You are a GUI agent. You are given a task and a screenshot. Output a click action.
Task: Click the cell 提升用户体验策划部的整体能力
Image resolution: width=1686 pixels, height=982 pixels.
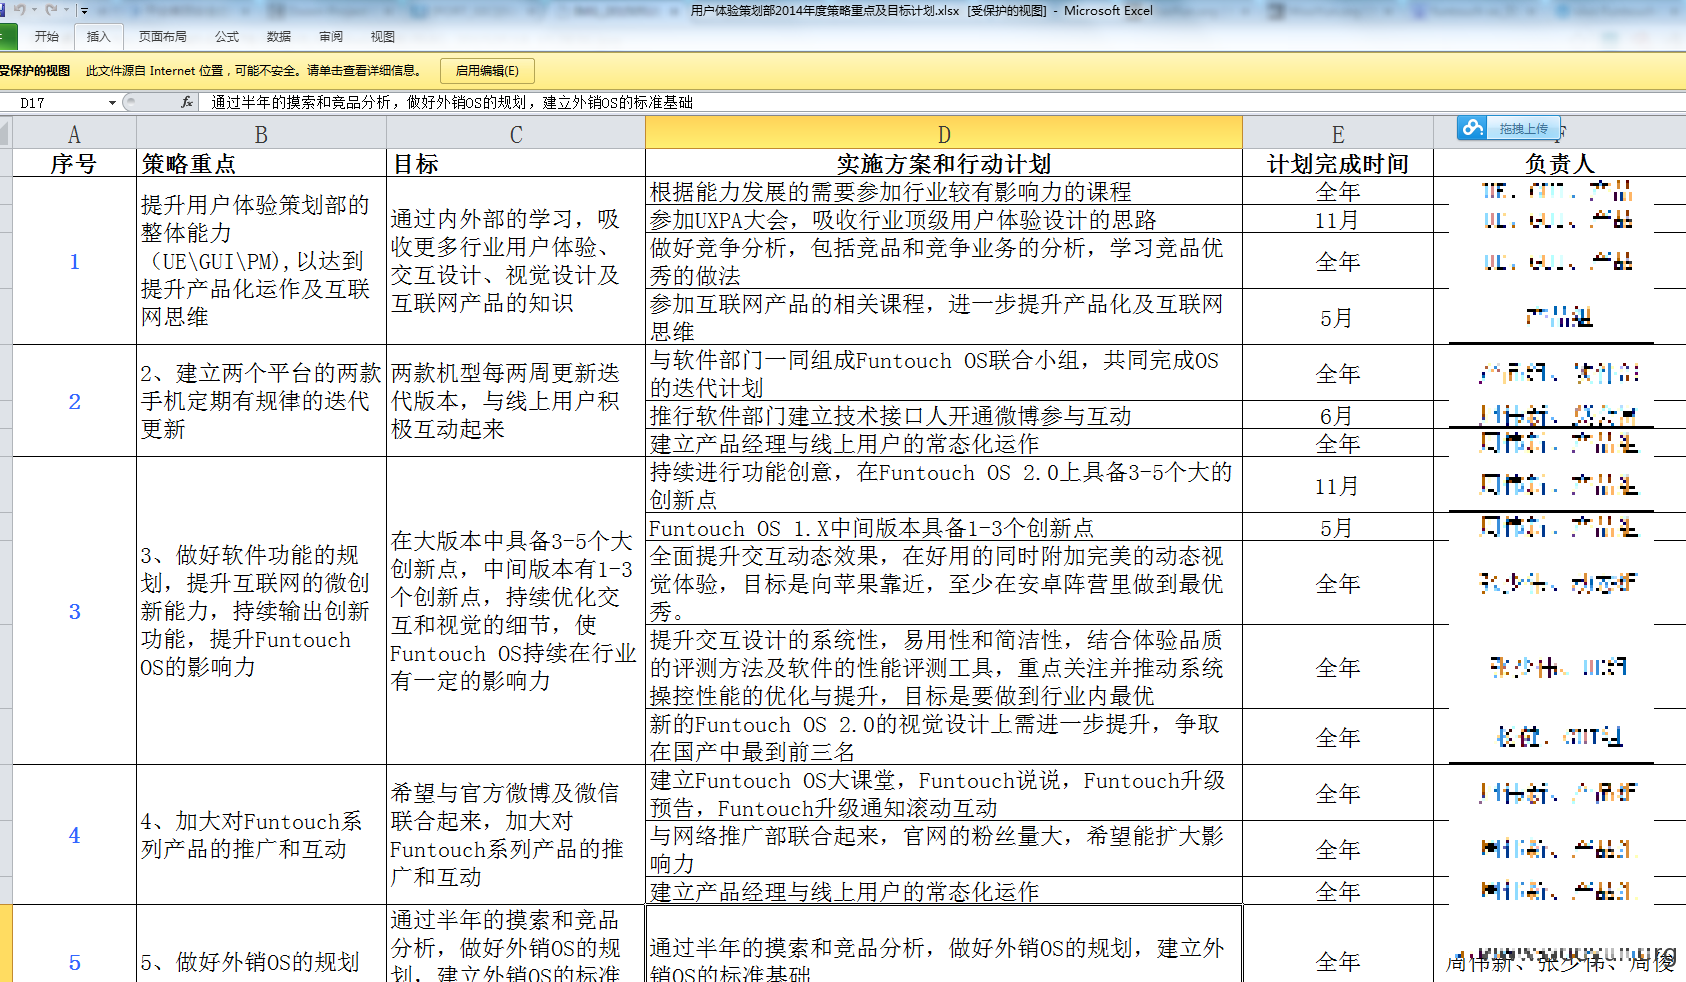pyautogui.click(x=261, y=261)
